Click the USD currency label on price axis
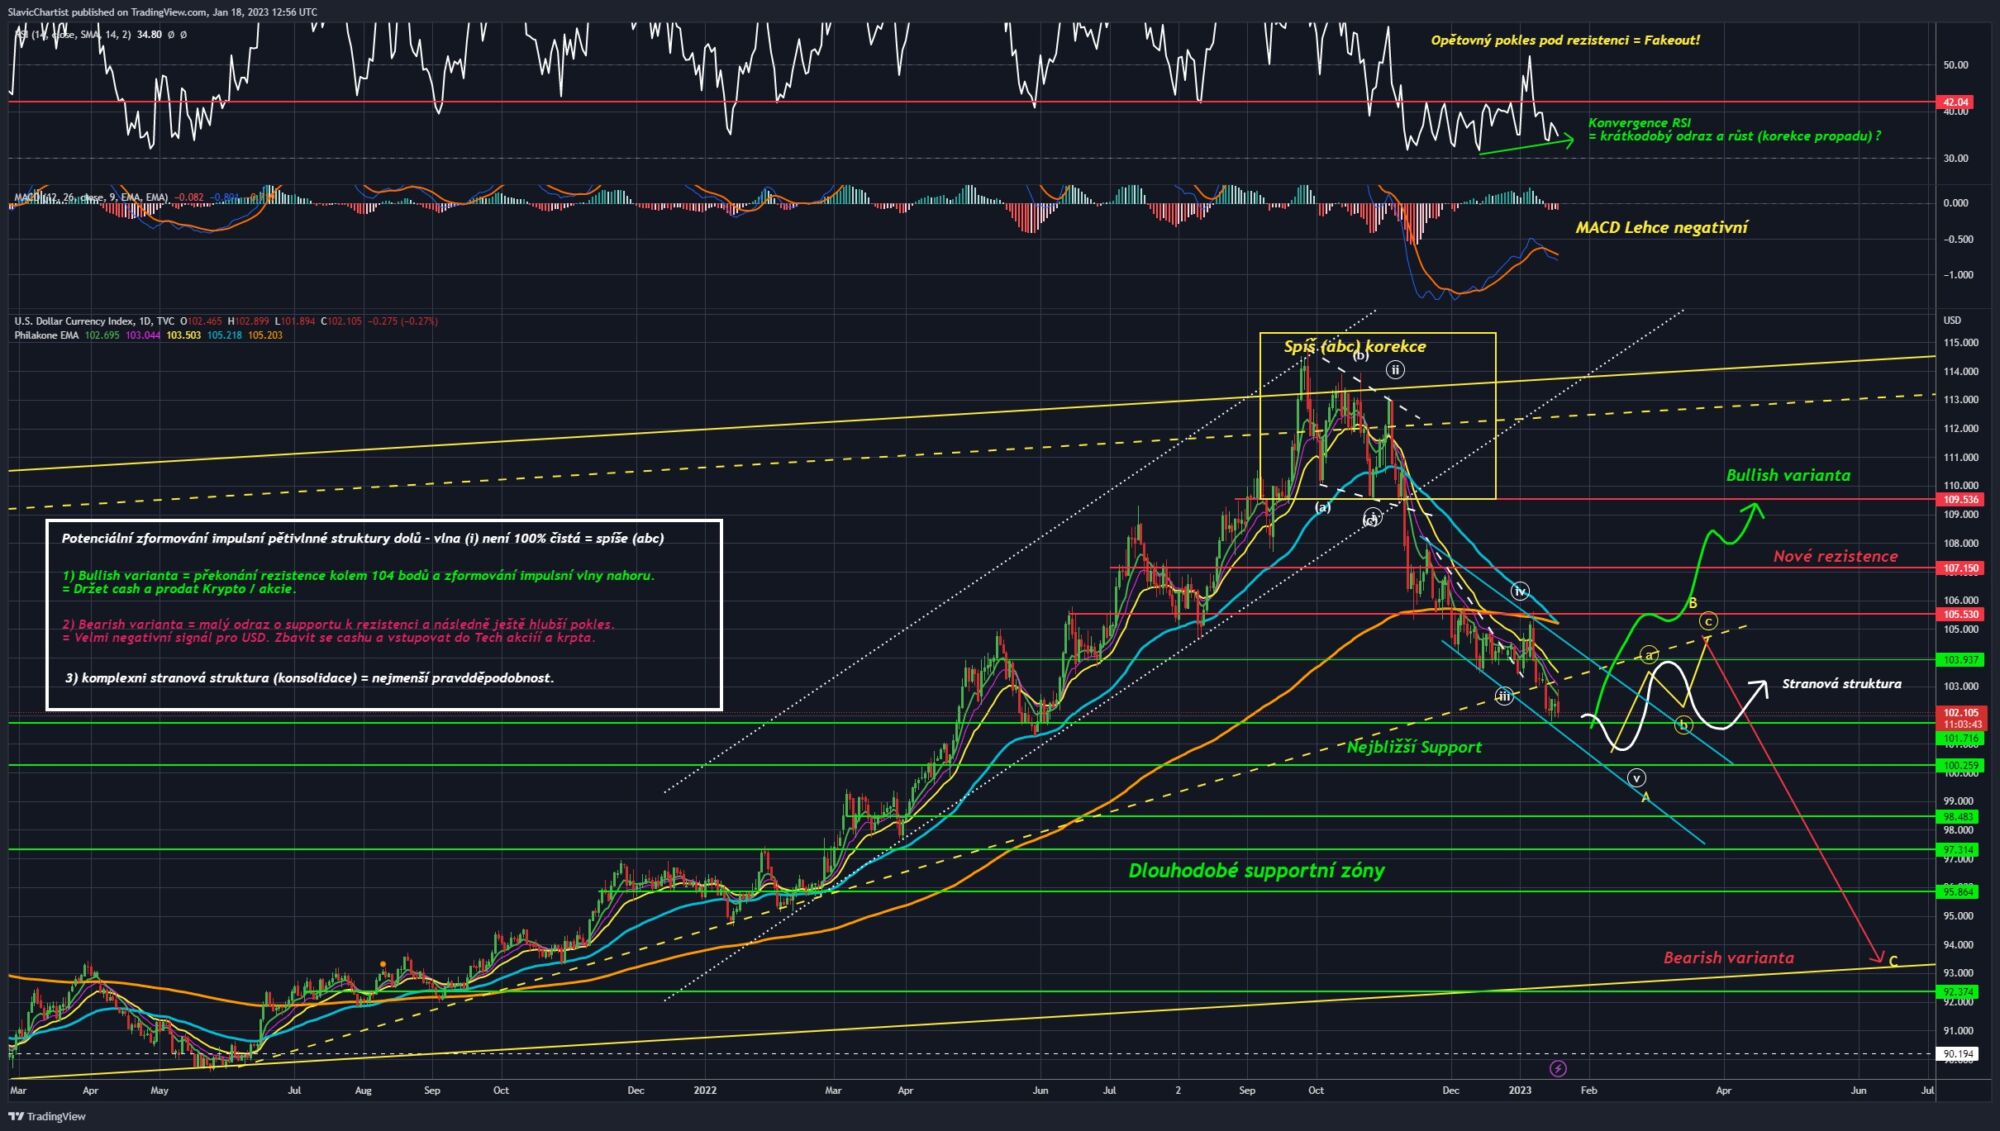Viewport: 2000px width, 1131px height. click(x=1952, y=320)
